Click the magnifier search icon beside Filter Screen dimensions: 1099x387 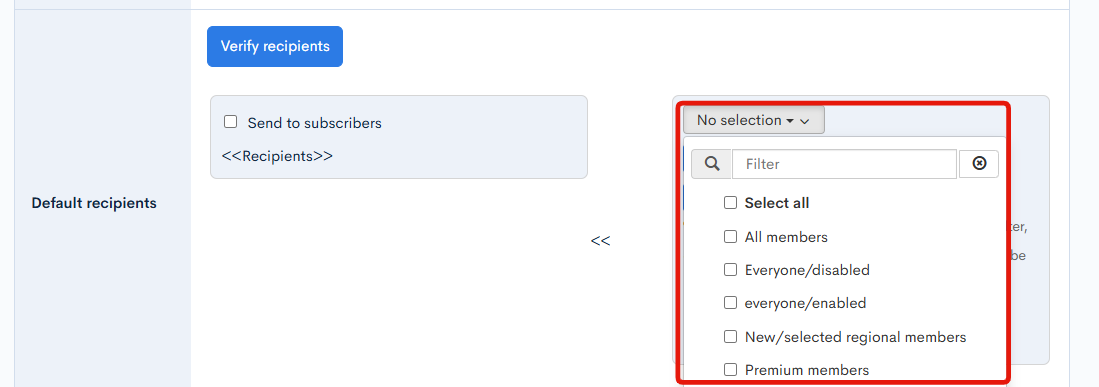pos(711,164)
